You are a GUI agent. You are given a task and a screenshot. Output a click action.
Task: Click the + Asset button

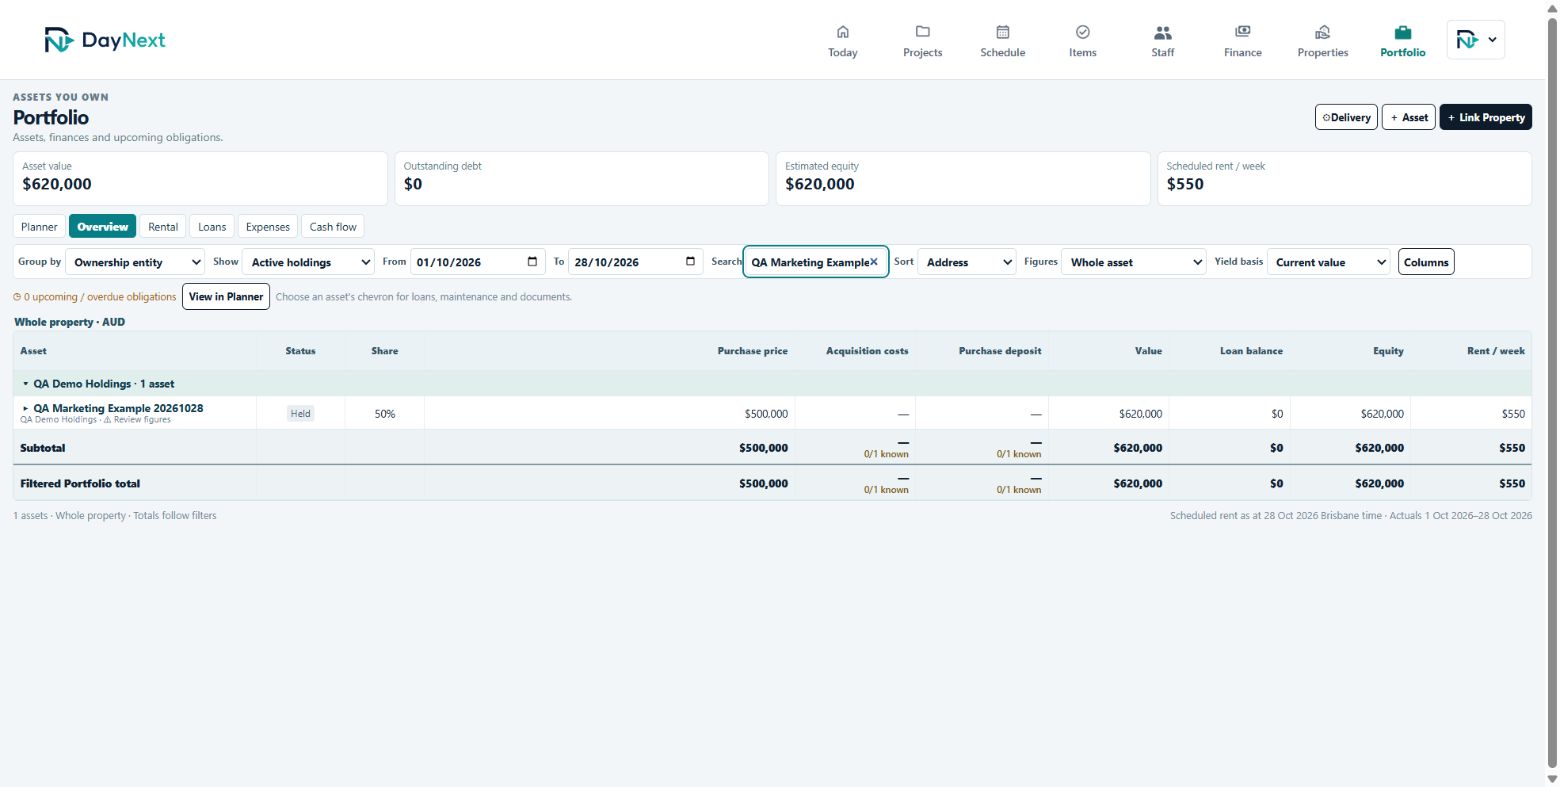click(x=1409, y=117)
